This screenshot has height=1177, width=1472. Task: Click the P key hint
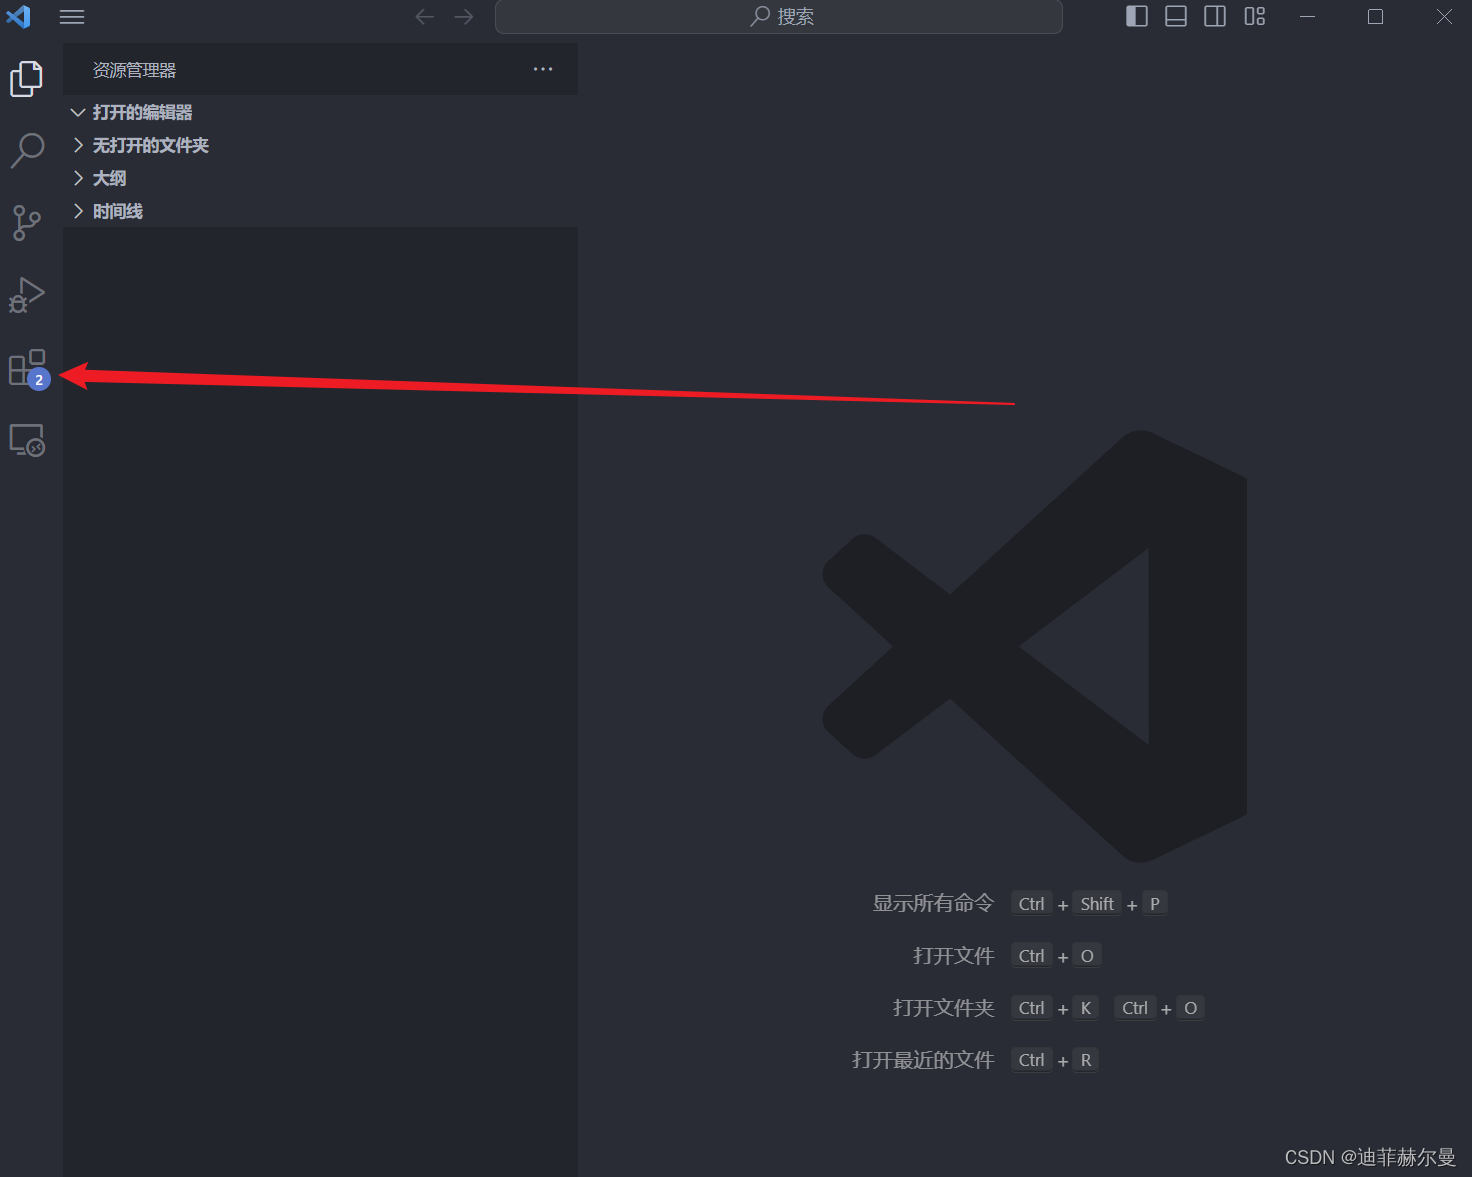tap(1155, 904)
